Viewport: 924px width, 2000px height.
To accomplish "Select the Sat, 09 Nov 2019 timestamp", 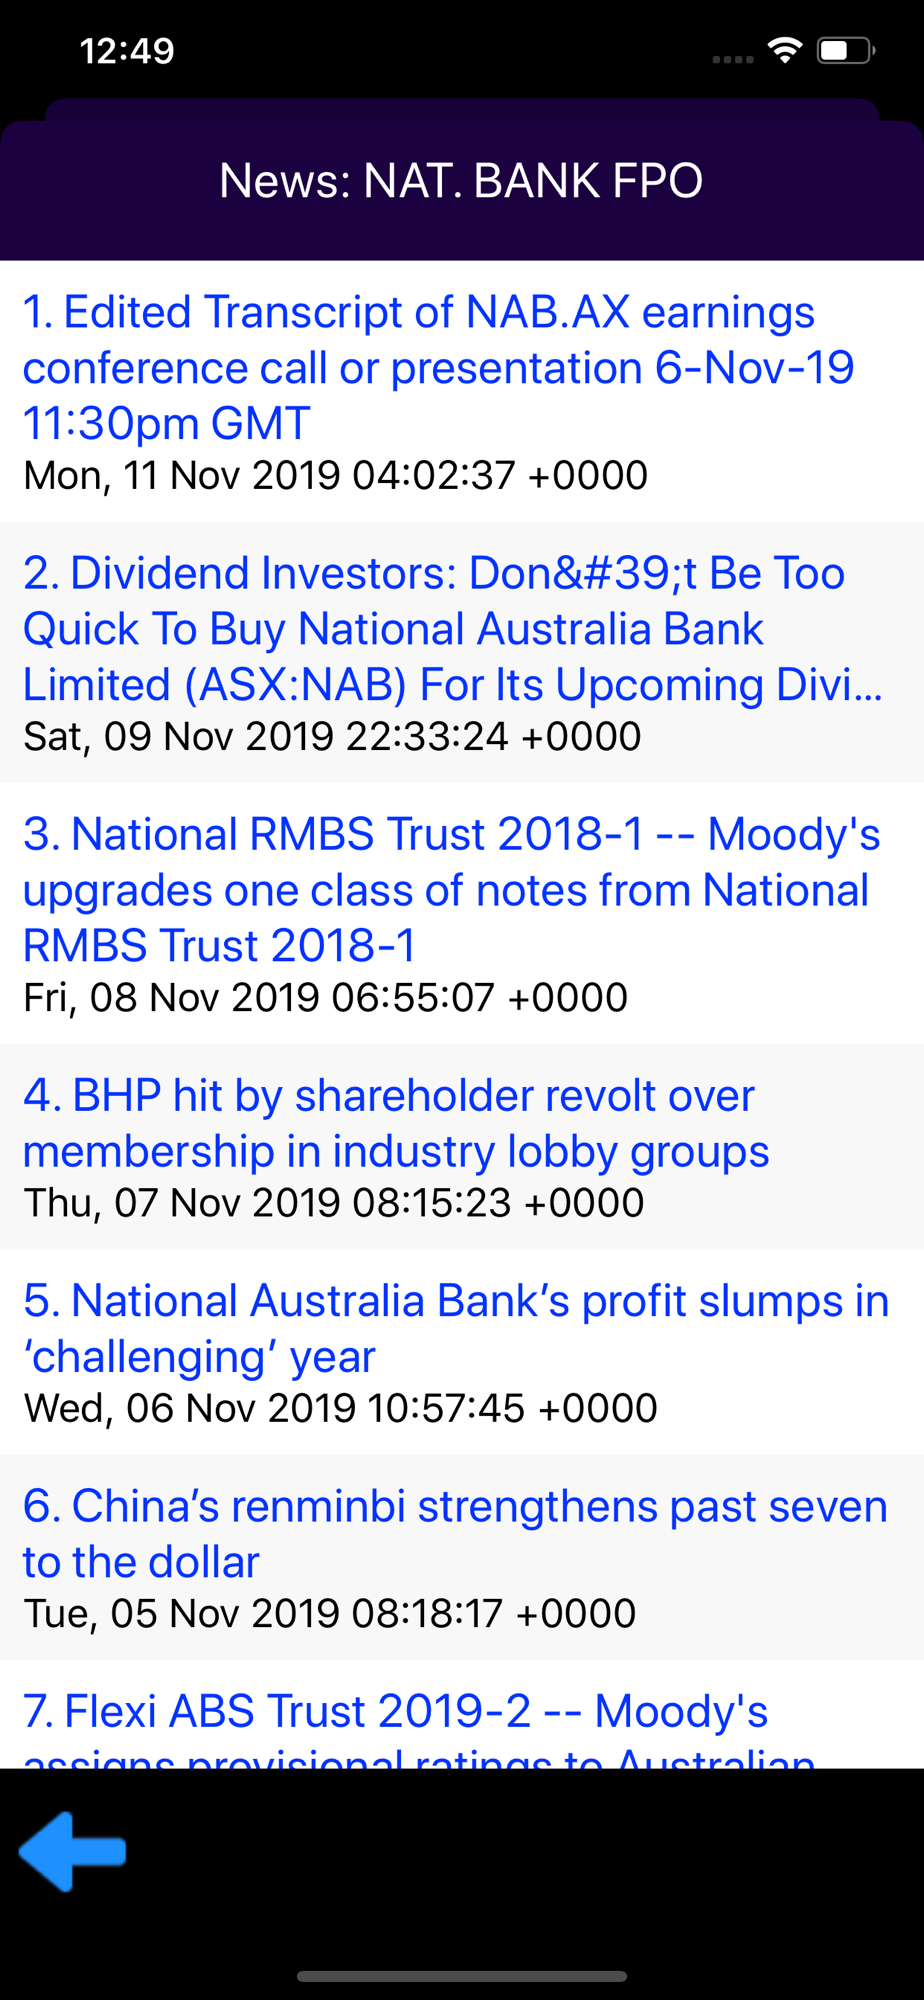I will pos(332,736).
